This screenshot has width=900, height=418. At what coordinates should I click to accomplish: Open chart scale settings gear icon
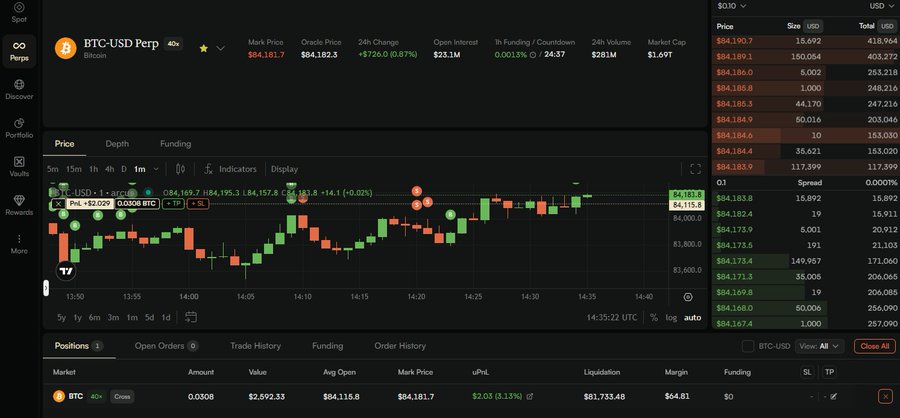[688, 297]
